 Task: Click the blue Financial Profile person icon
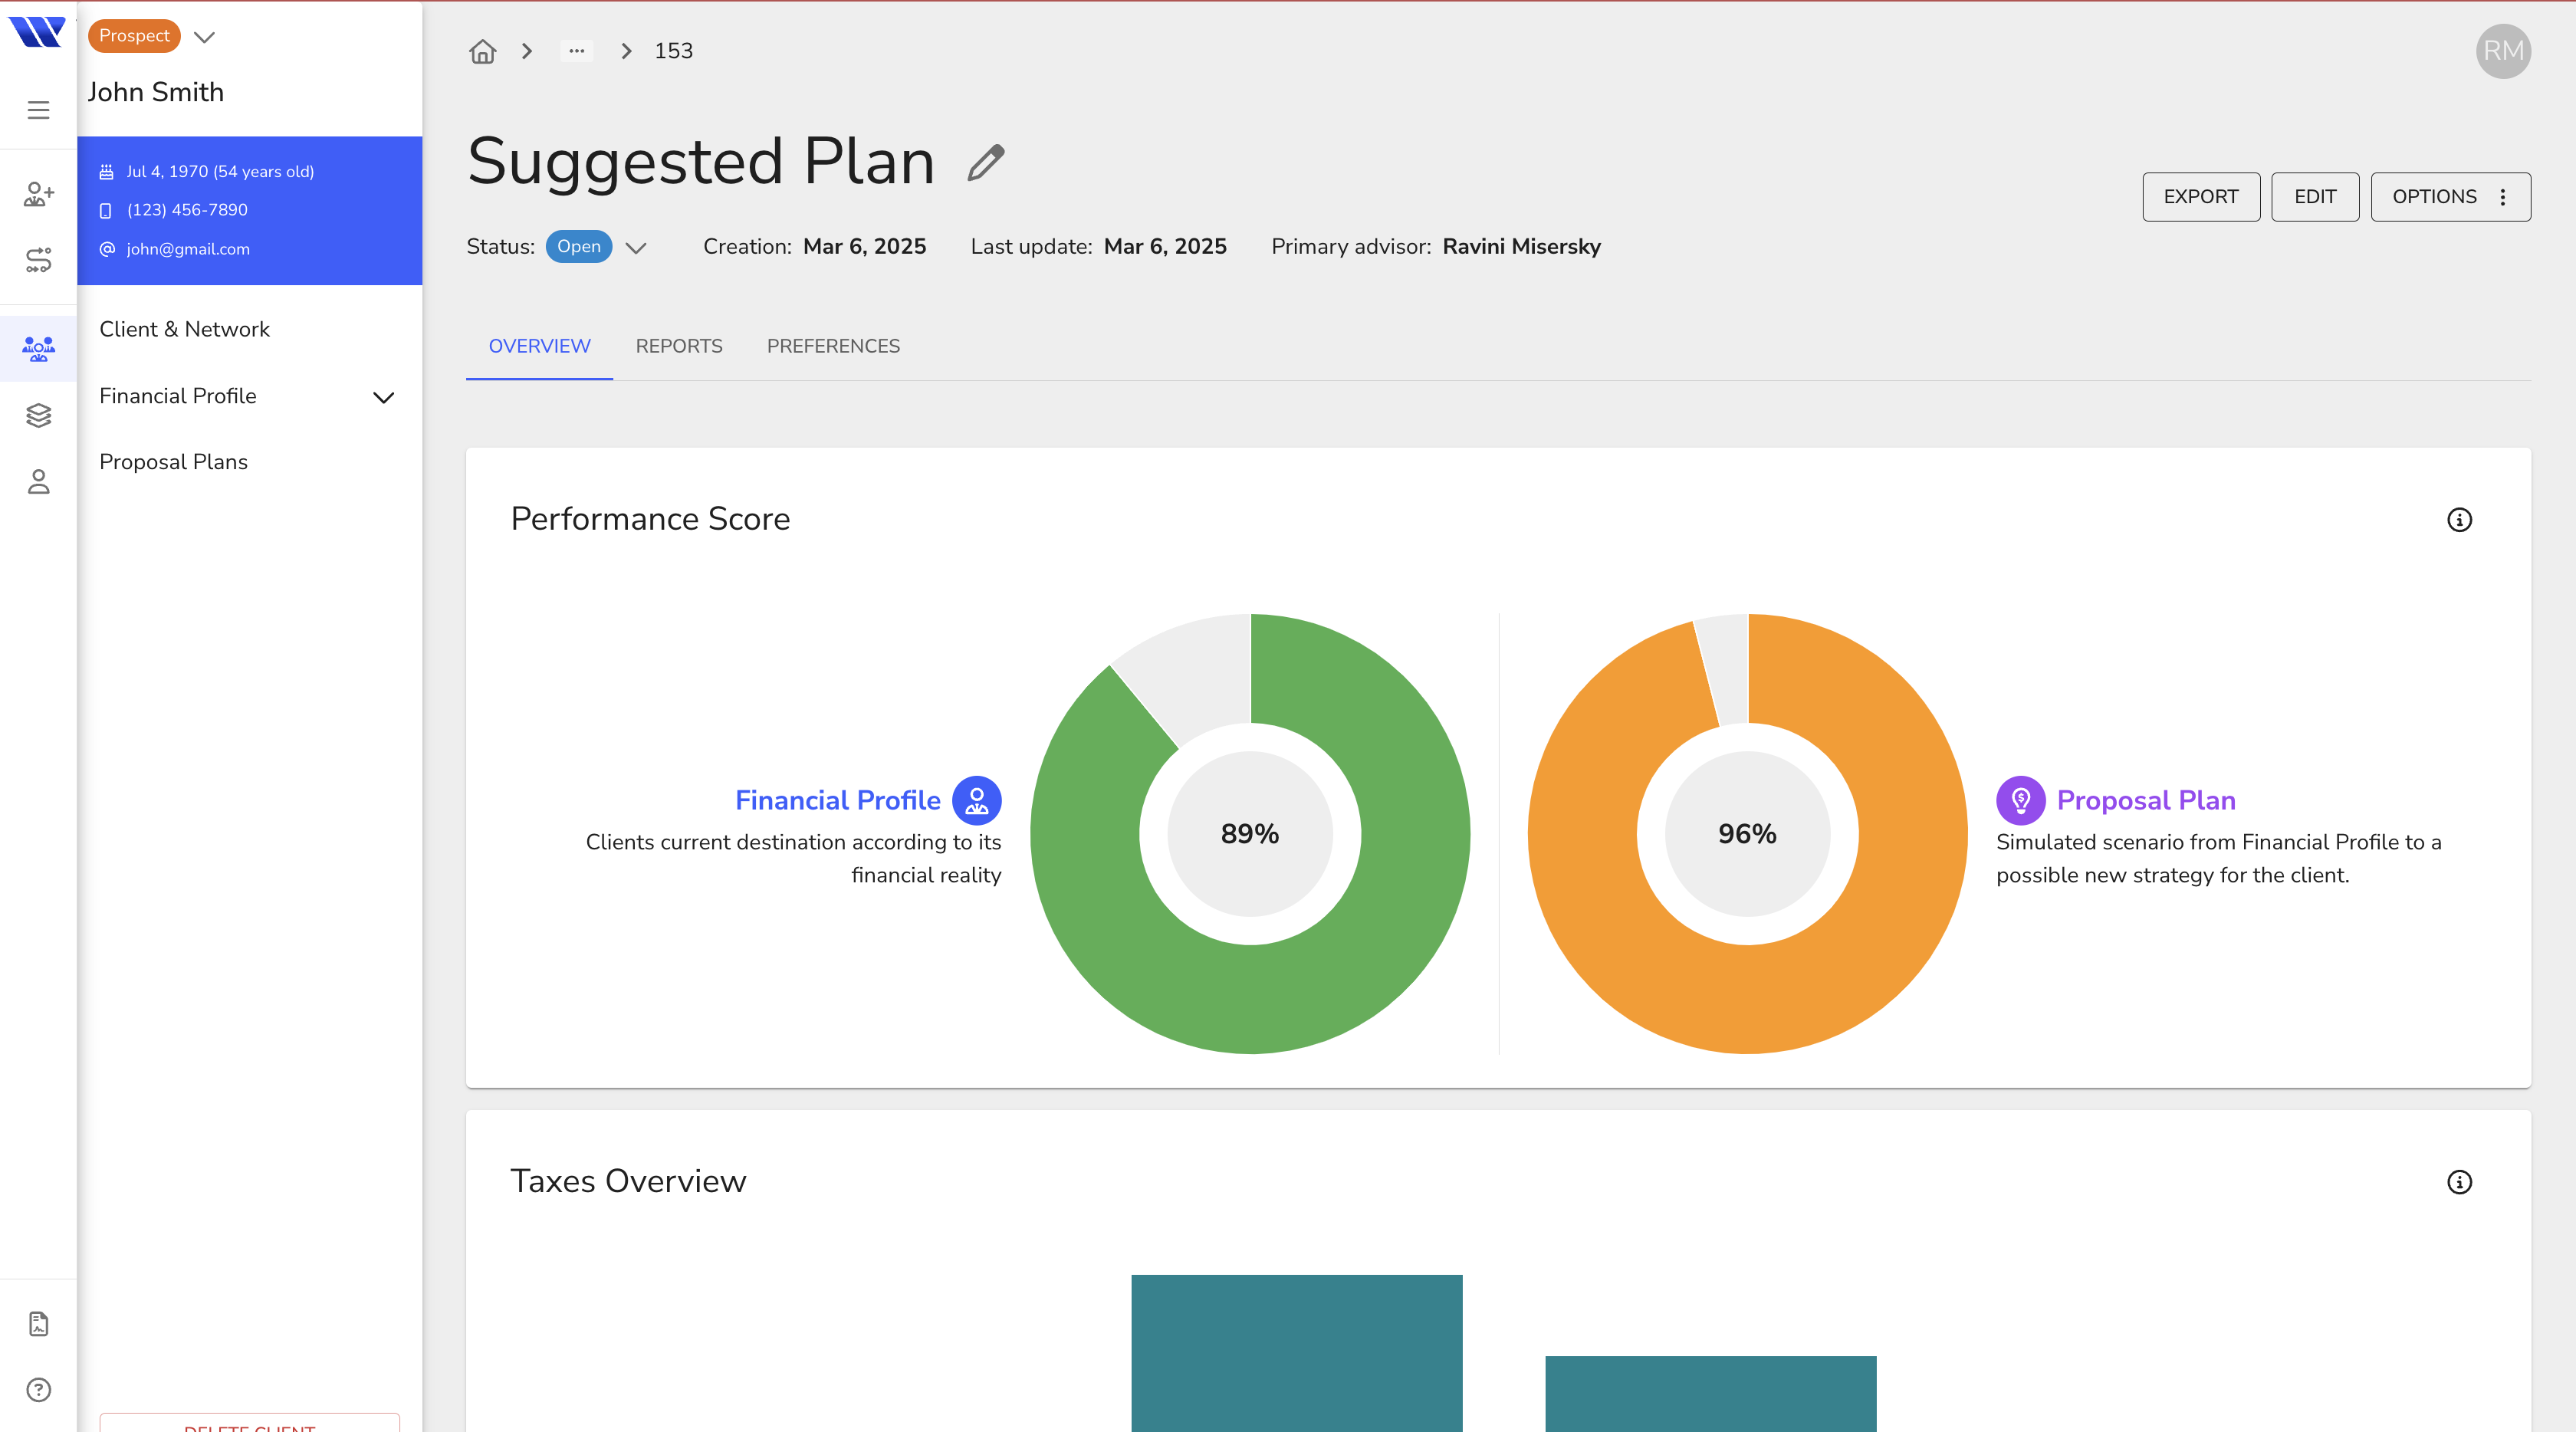click(976, 801)
